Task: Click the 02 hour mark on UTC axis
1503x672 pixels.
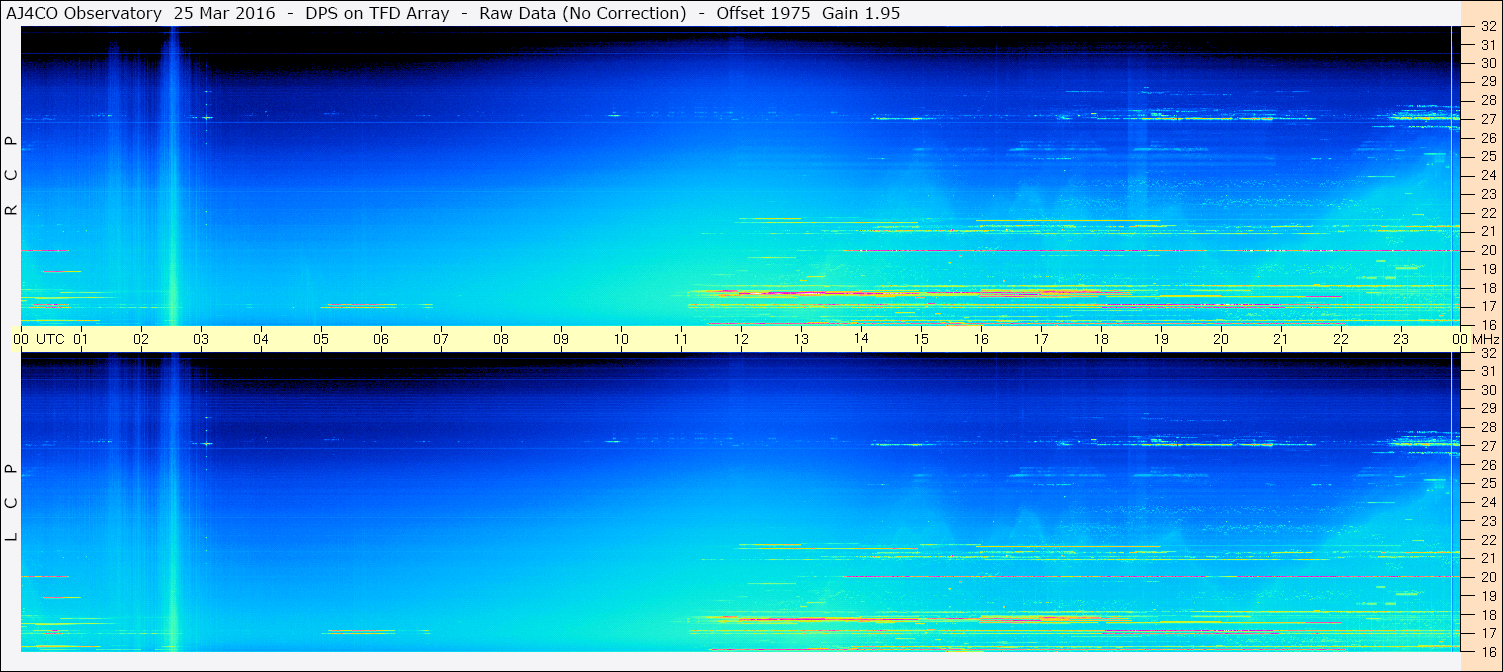Action: tap(141, 339)
